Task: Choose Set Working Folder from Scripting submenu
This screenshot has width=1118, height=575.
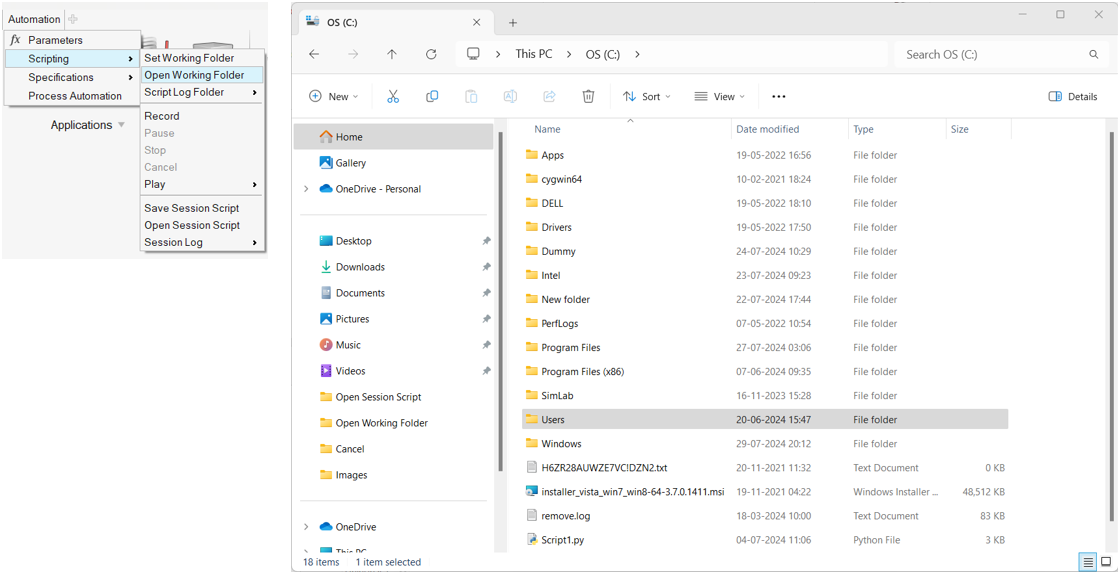Action: tap(189, 58)
